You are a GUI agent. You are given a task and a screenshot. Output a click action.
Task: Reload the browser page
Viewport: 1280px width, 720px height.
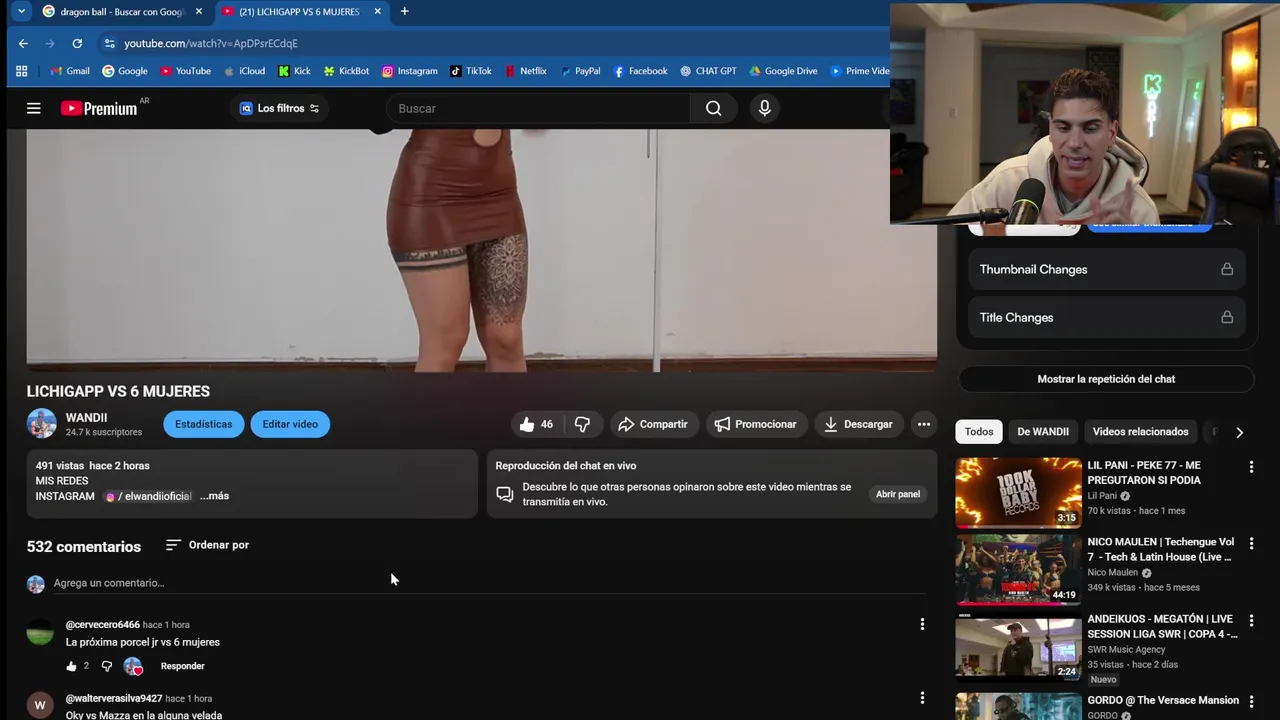[77, 43]
